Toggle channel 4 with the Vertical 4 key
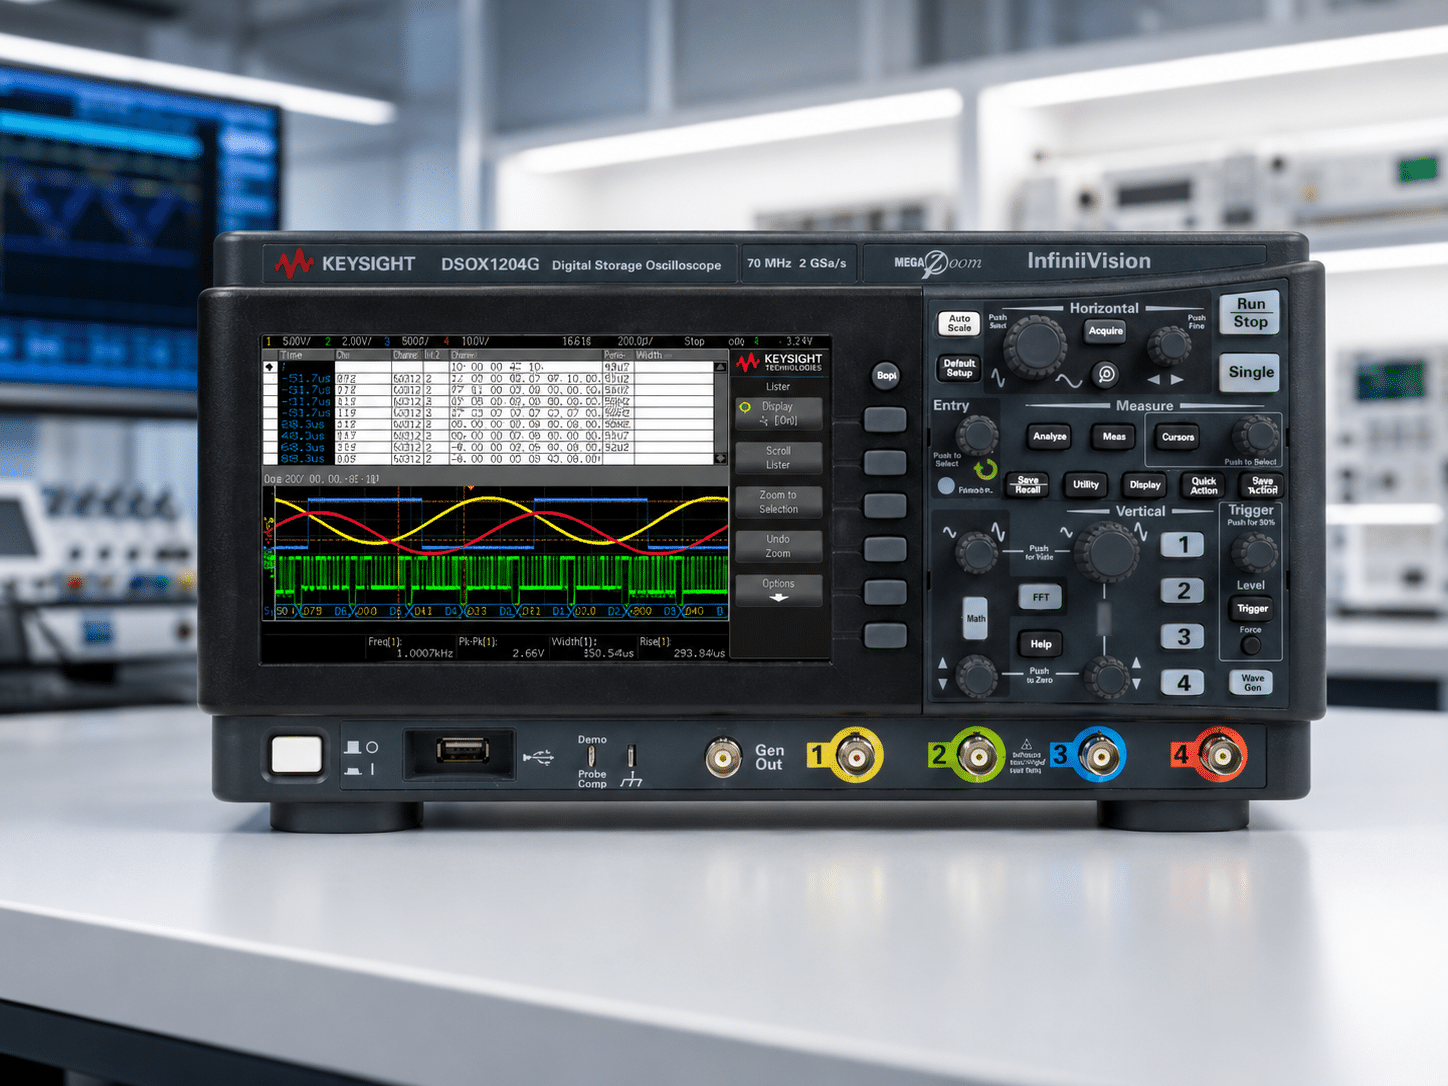Screen dimensions: 1448x1086 click(1183, 683)
